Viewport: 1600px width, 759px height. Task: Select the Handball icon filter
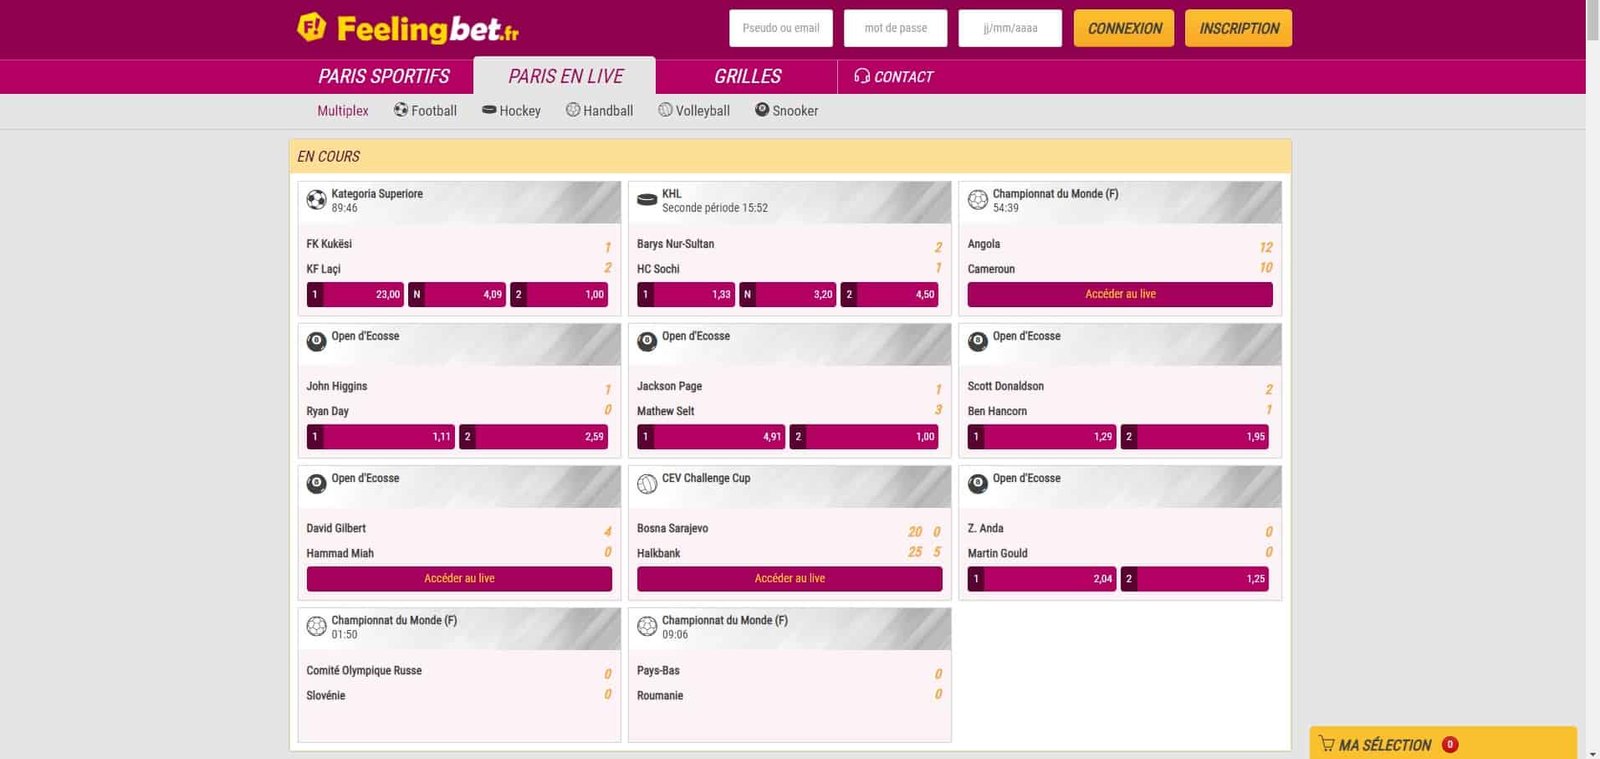573,110
